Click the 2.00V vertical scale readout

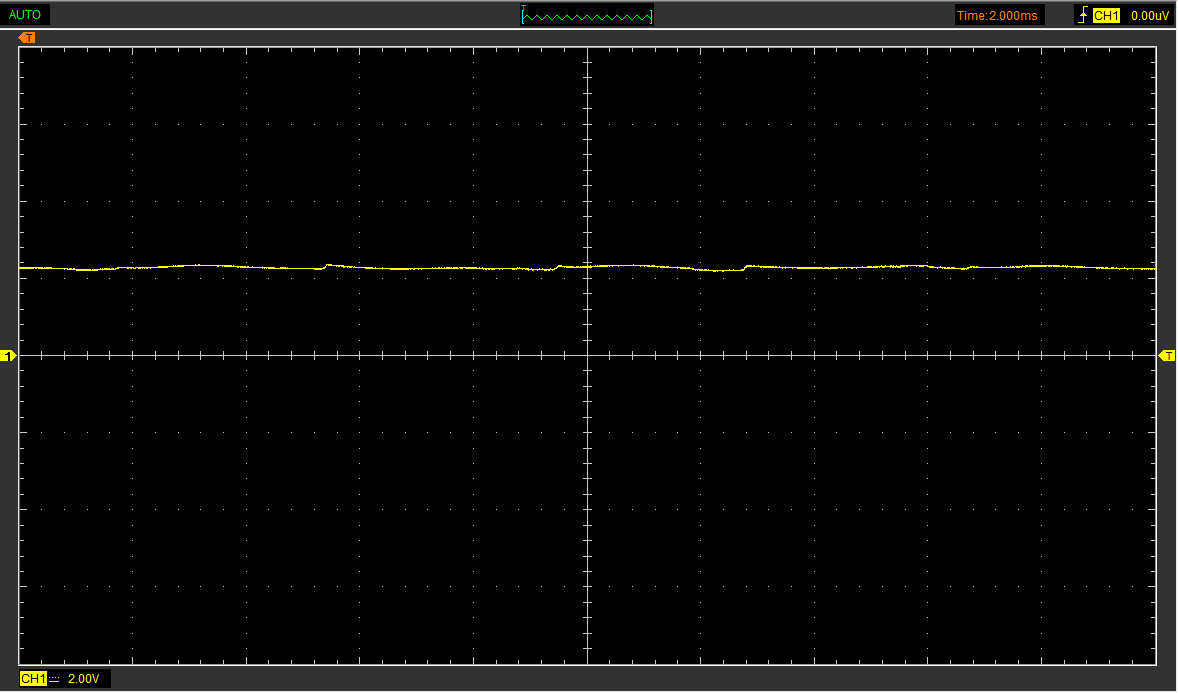83,679
